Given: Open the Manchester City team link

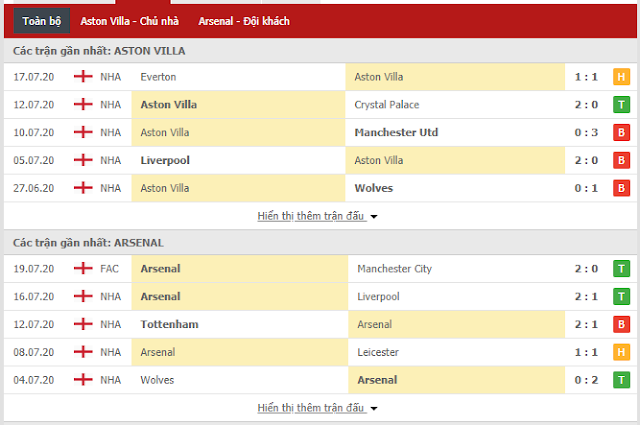Looking at the screenshot, I should [394, 269].
